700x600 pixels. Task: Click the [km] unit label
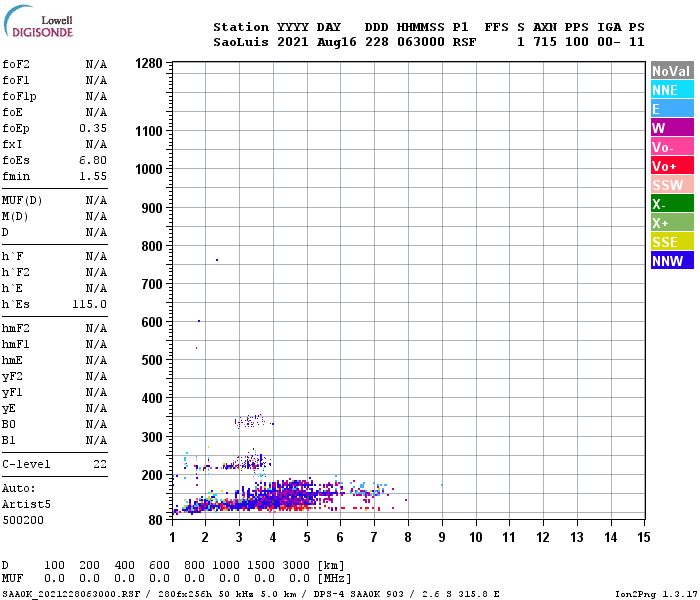331,566
